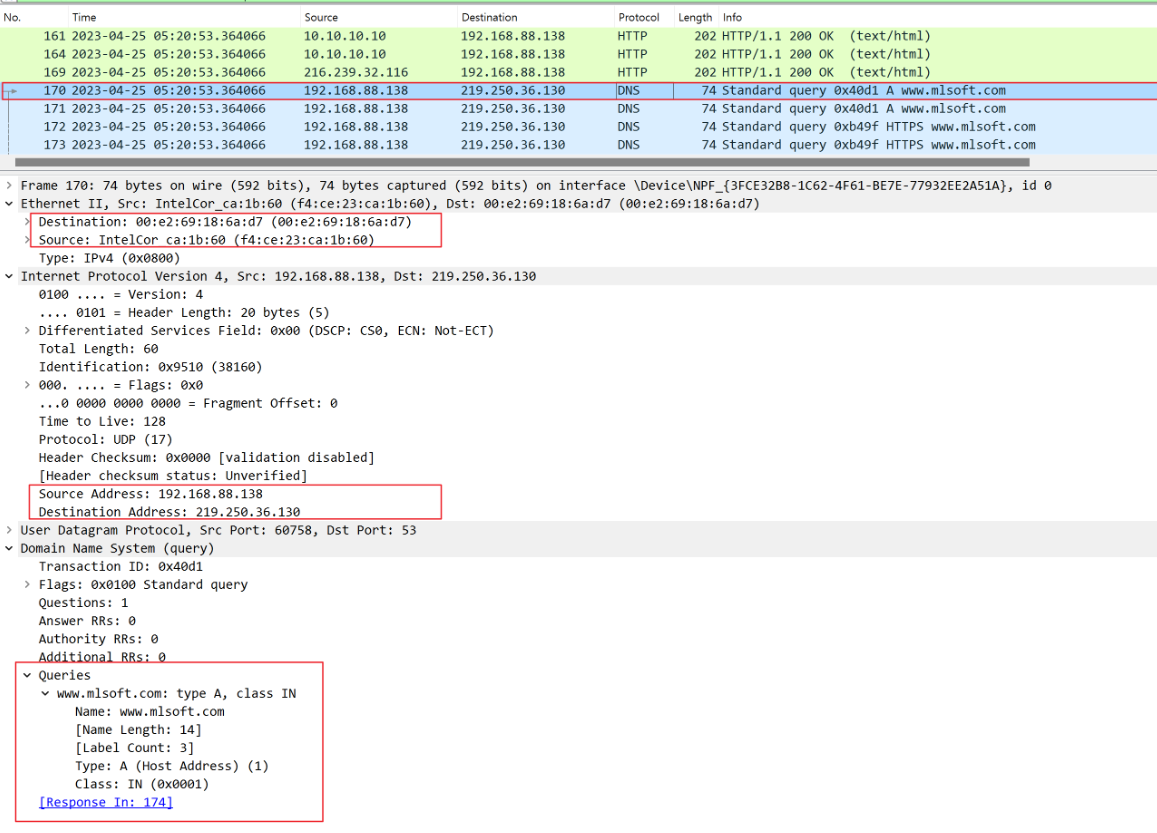
Task: Select the Total Length: 60 field
Action: 98,349
